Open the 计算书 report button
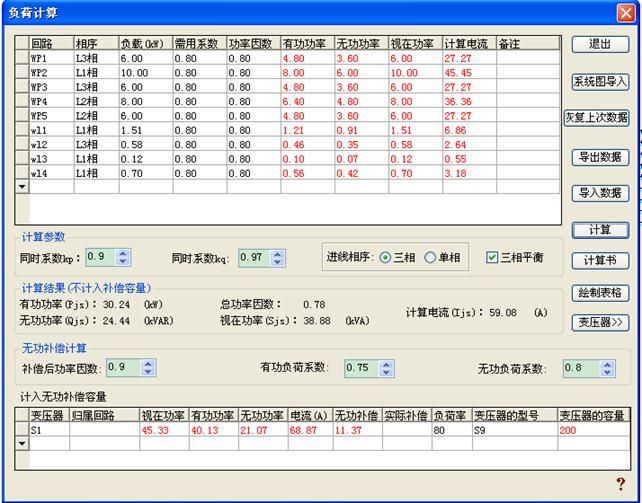 [x=600, y=260]
